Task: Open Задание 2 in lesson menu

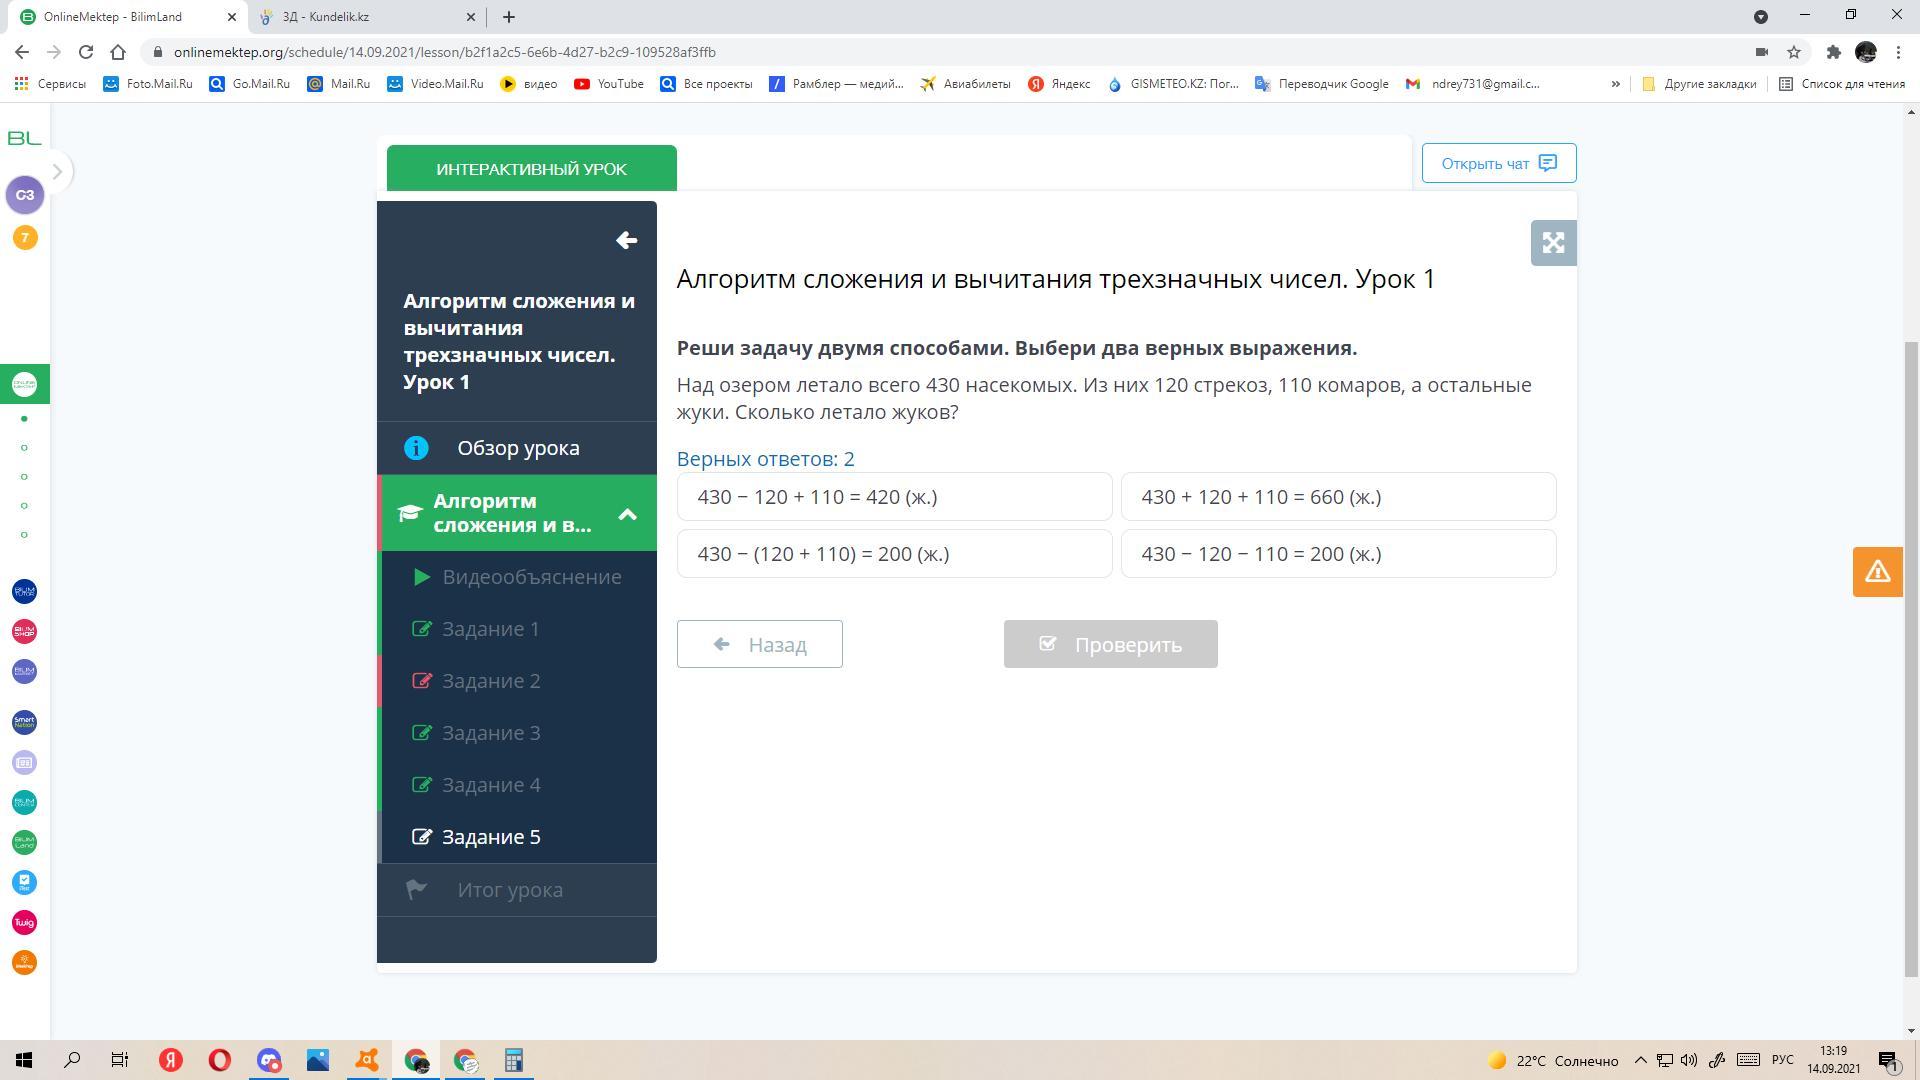Action: [491, 681]
